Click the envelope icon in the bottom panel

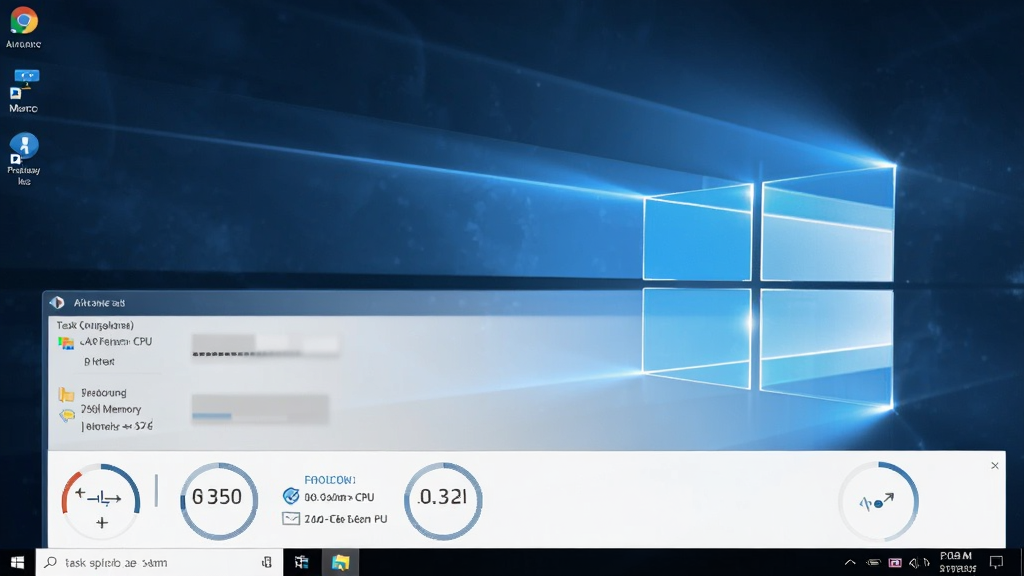pos(291,519)
